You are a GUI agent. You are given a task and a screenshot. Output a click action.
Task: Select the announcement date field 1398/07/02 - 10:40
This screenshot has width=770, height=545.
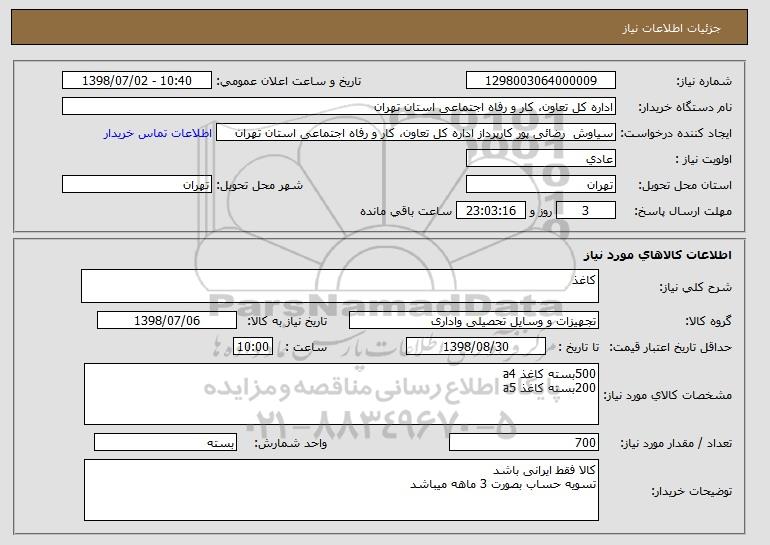click(137, 81)
